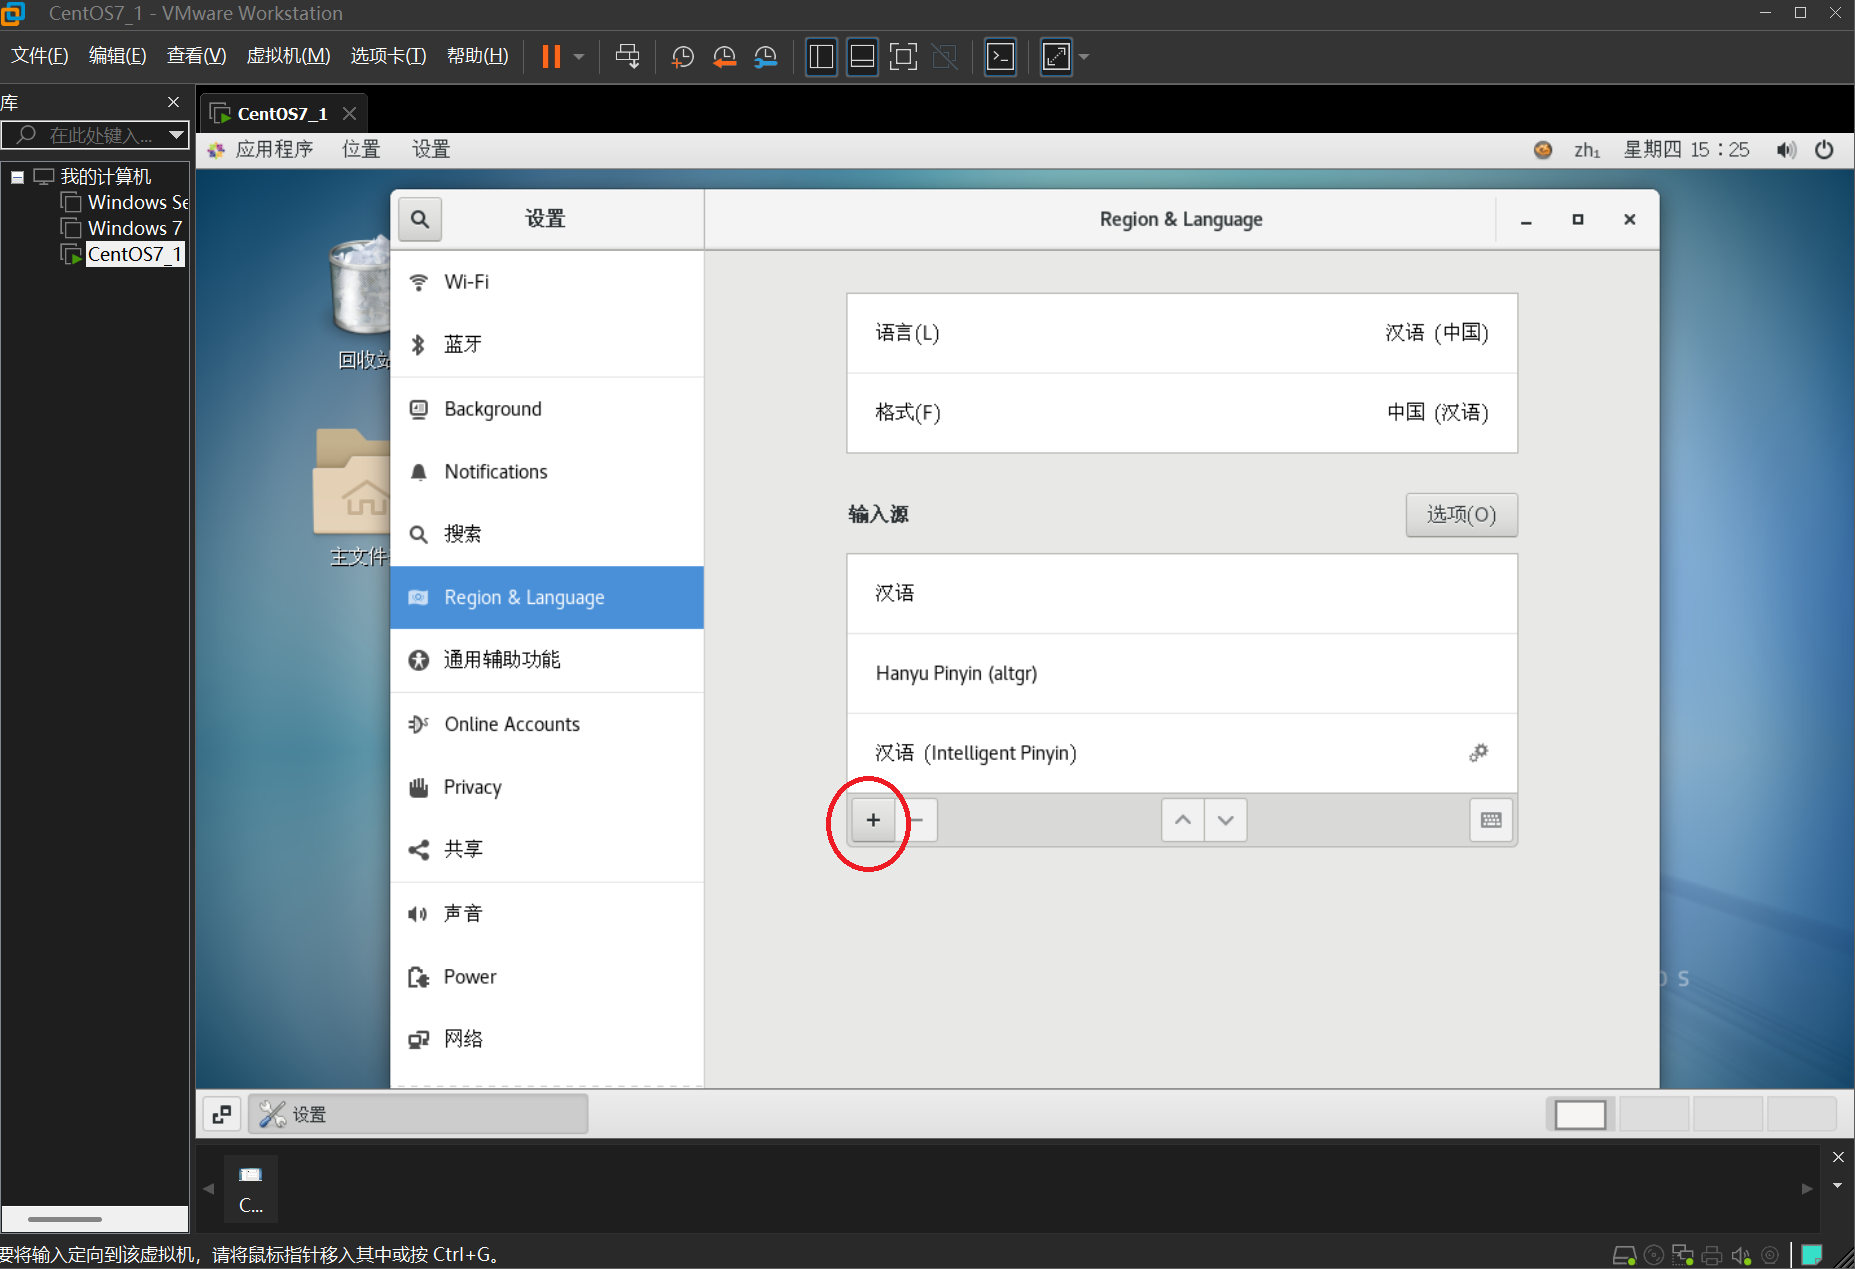Click the volume icon in CentOS top panel
The image size is (1855, 1269).
point(1786,150)
